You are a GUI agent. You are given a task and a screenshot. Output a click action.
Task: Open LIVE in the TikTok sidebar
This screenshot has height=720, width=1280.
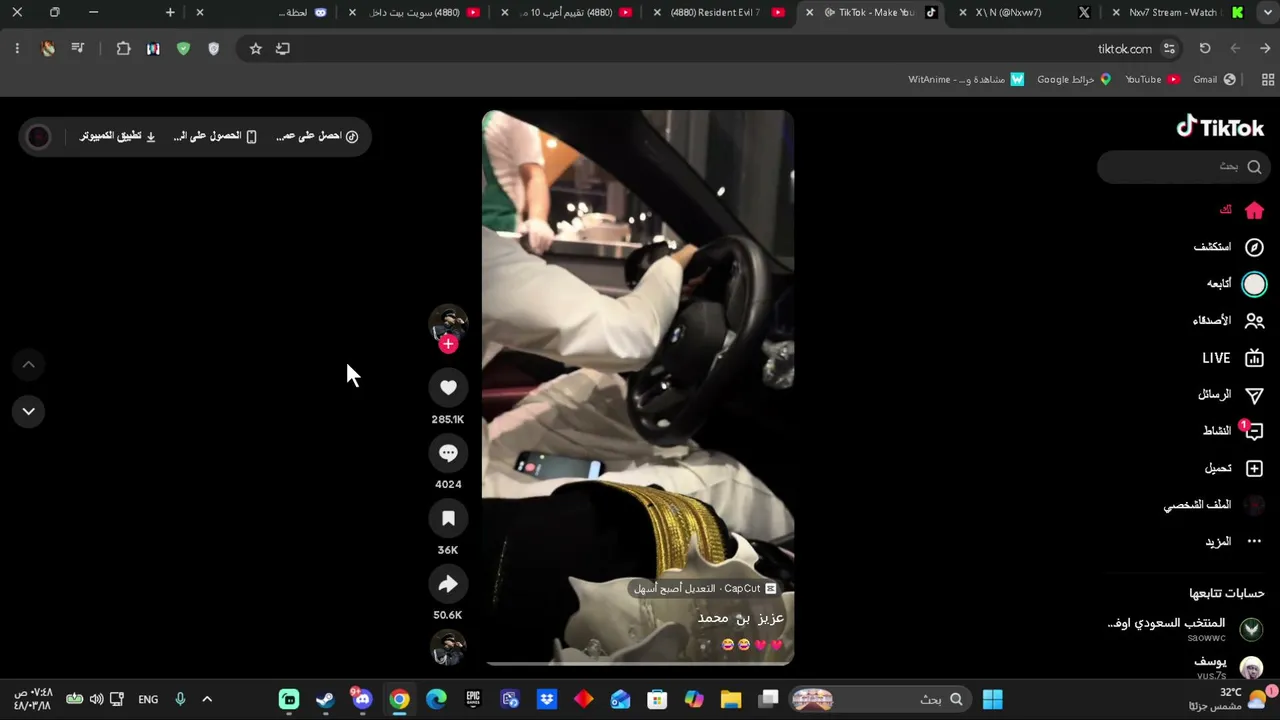pos(1233,358)
